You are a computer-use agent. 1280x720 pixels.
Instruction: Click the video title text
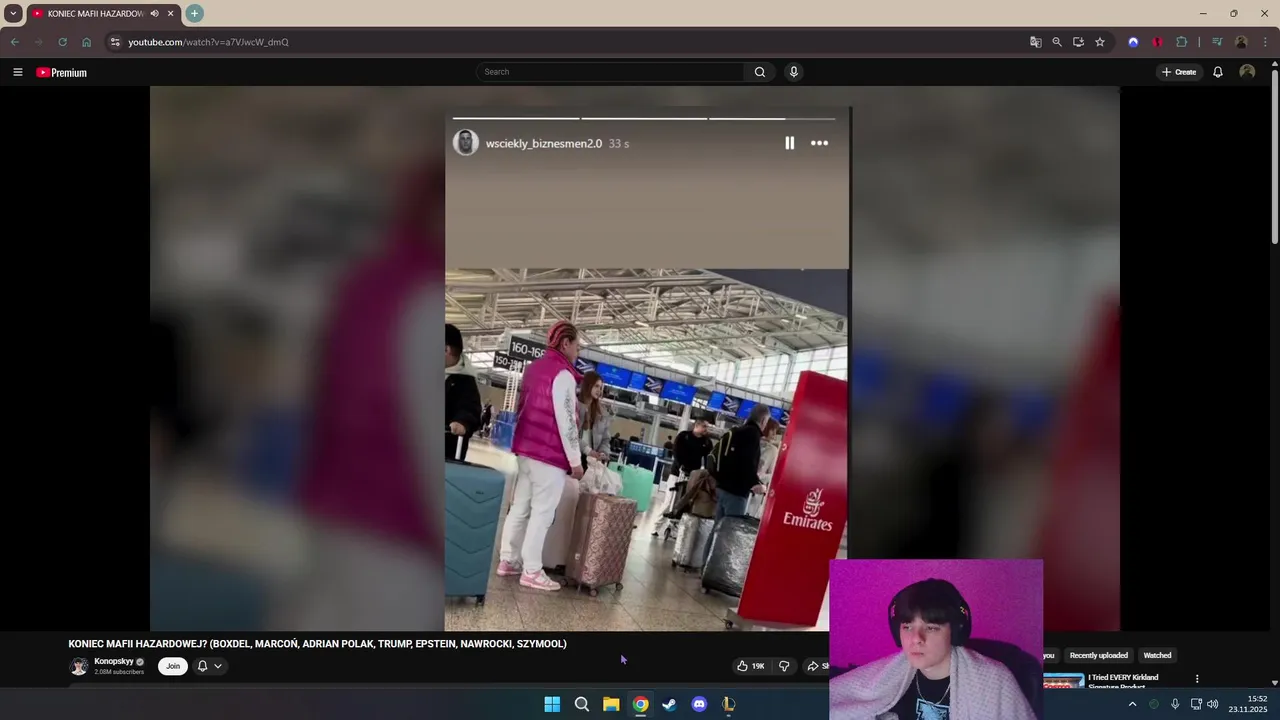317,644
